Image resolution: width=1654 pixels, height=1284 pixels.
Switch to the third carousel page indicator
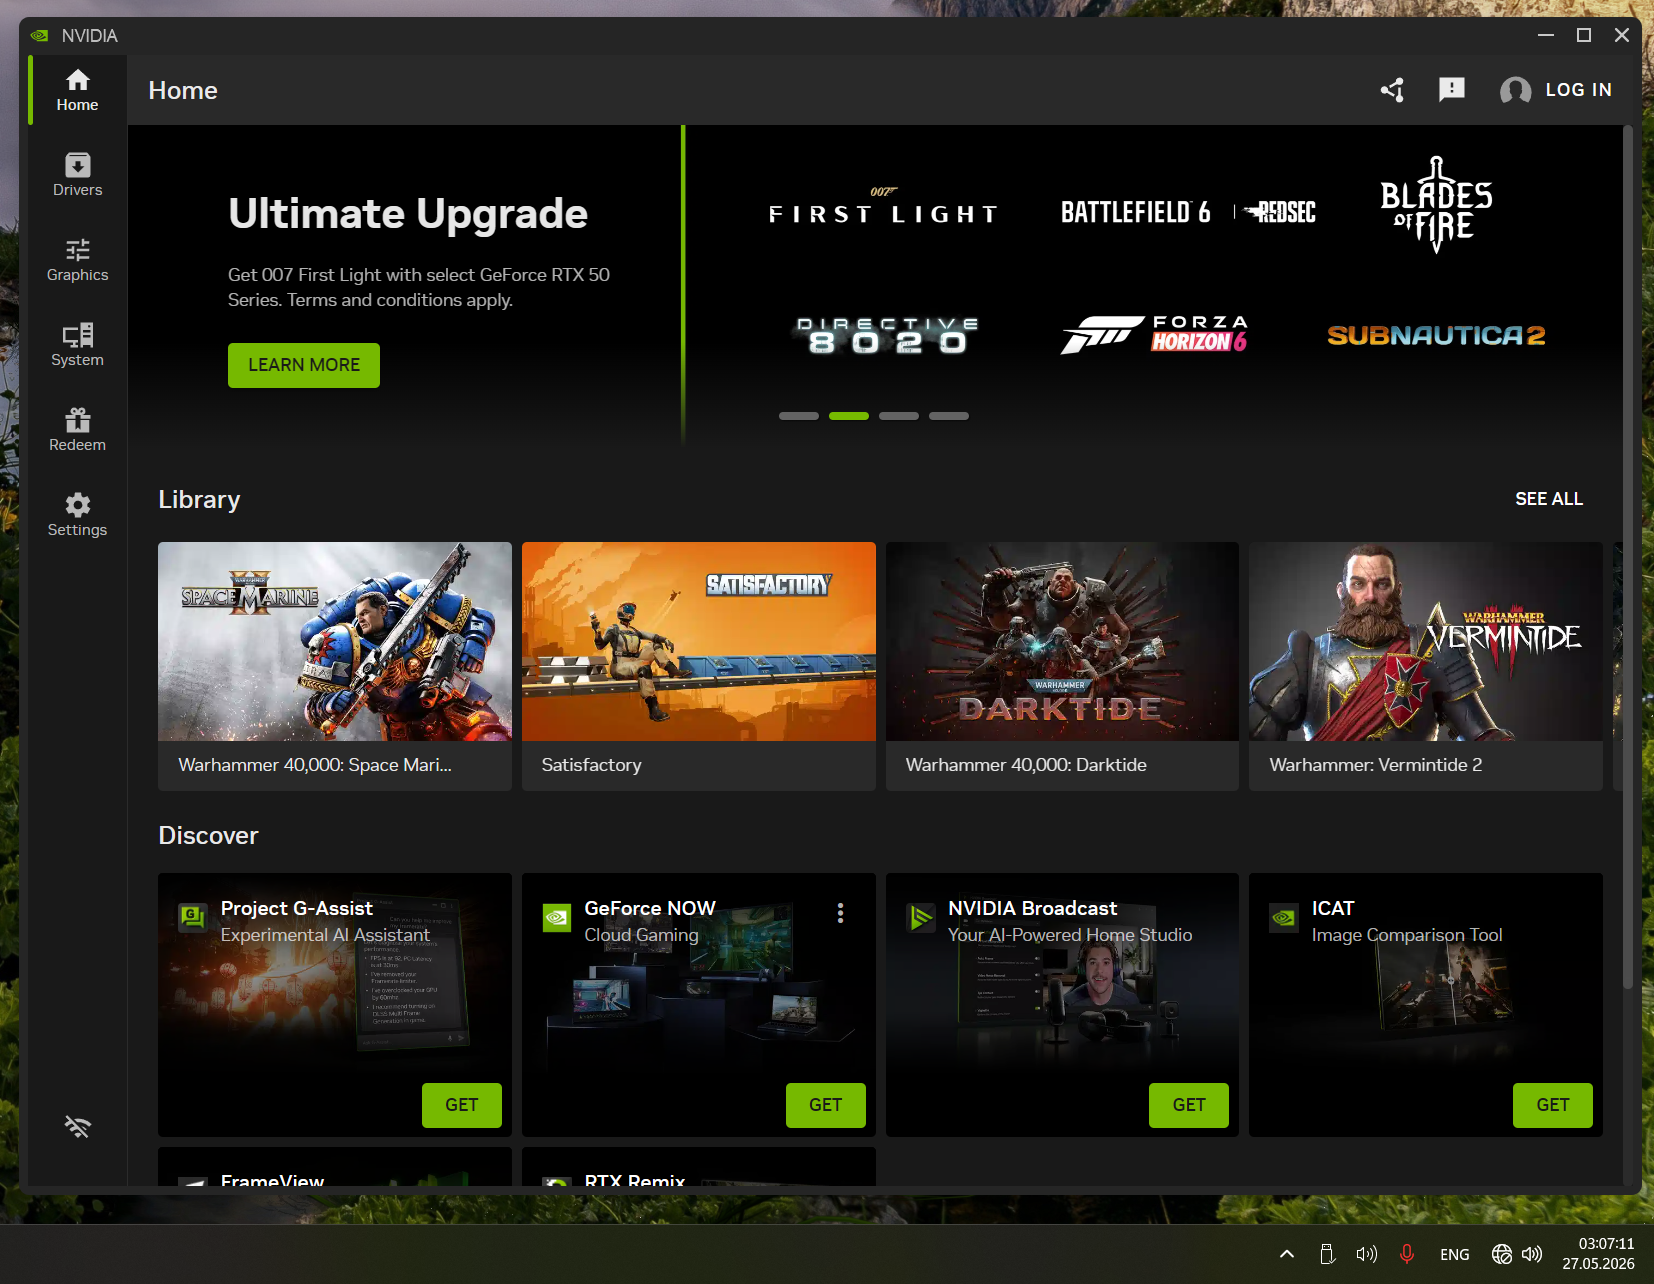[899, 416]
